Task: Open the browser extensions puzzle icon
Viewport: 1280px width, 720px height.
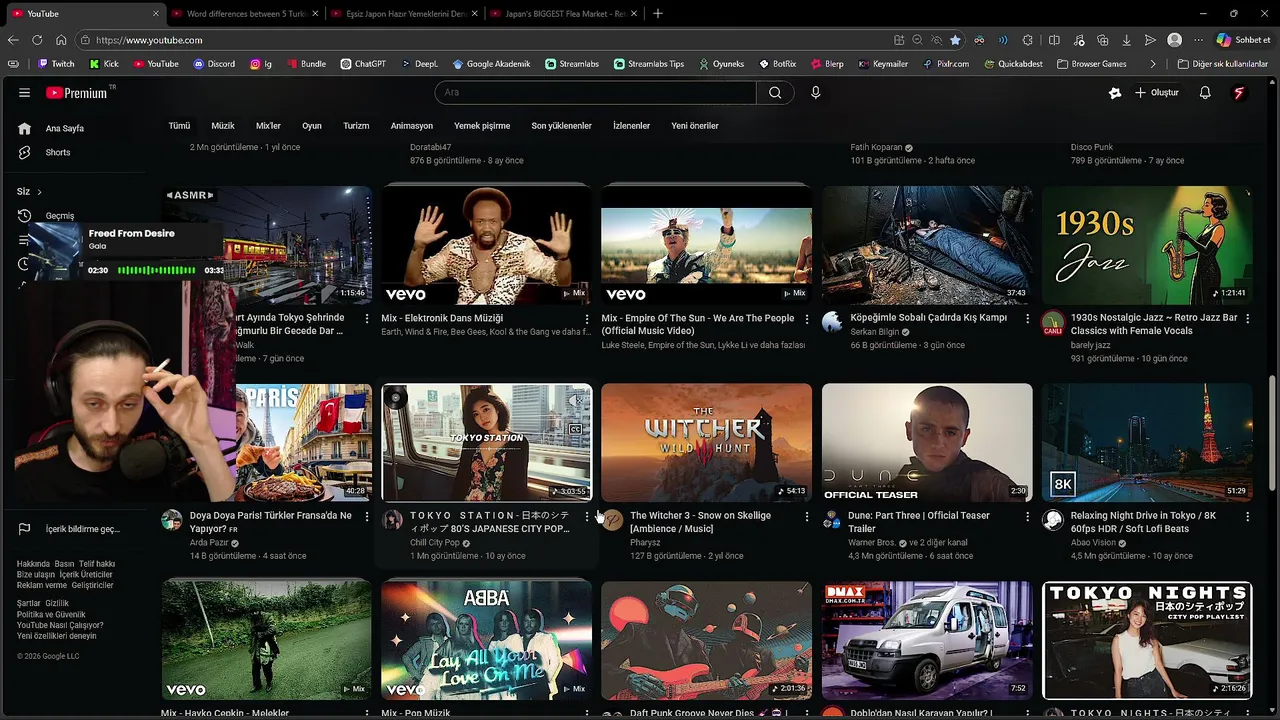Action: (1028, 40)
